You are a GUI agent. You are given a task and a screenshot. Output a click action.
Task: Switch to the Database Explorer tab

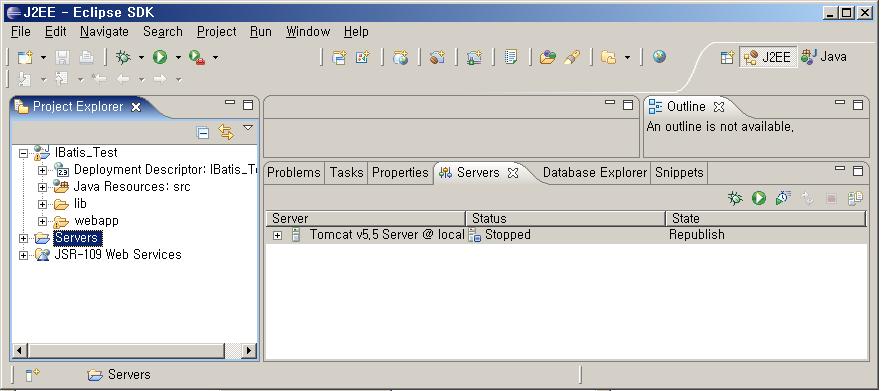point(595,173)
